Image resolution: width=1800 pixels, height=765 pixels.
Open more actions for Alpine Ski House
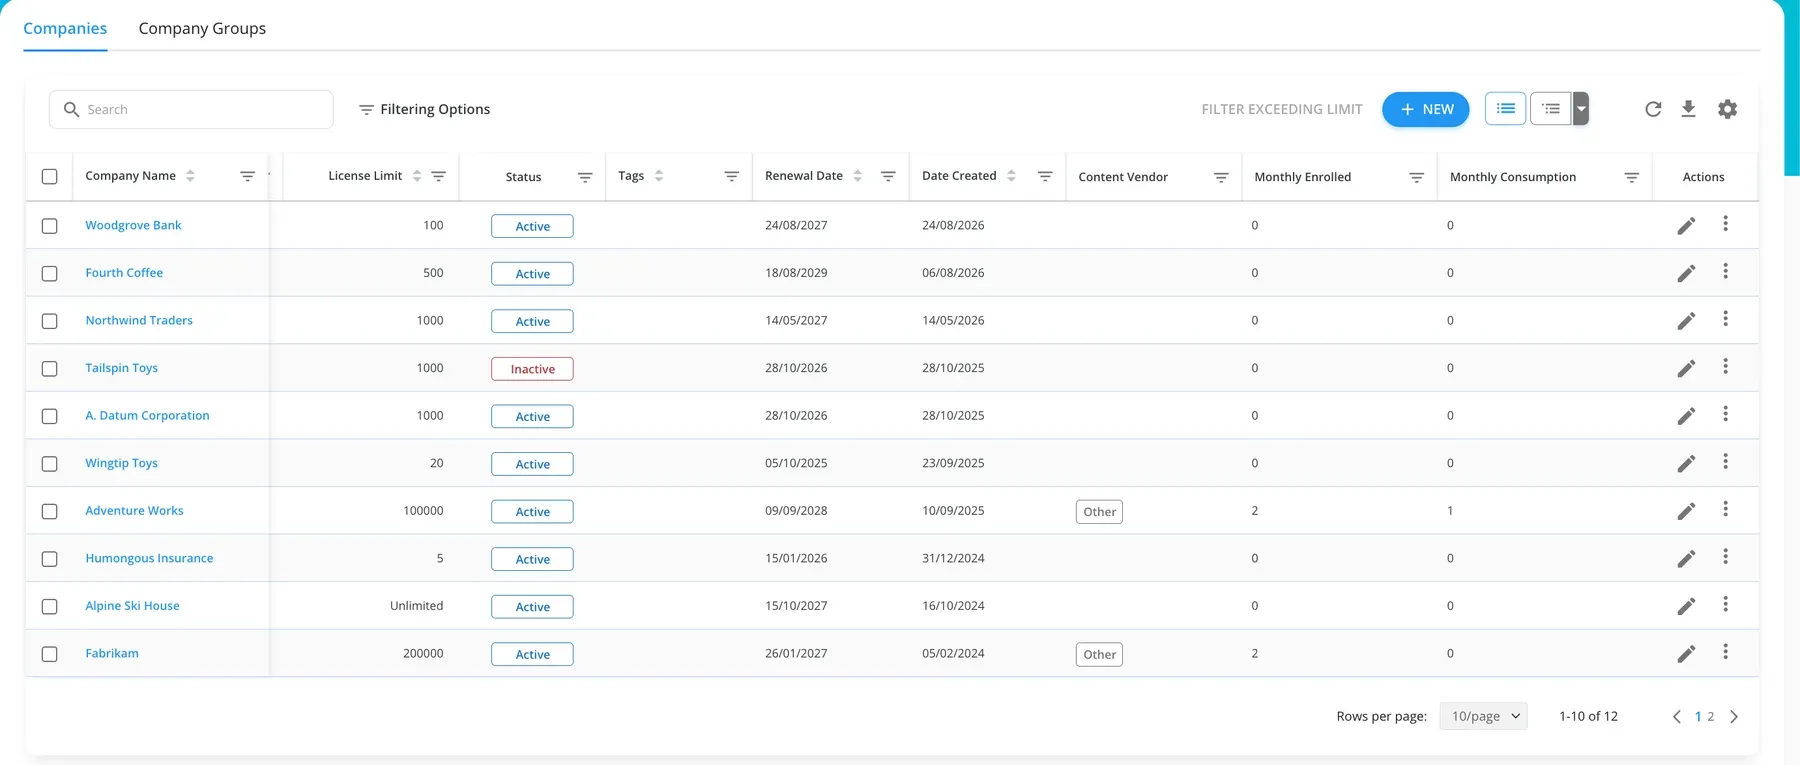coord(1725,605)
